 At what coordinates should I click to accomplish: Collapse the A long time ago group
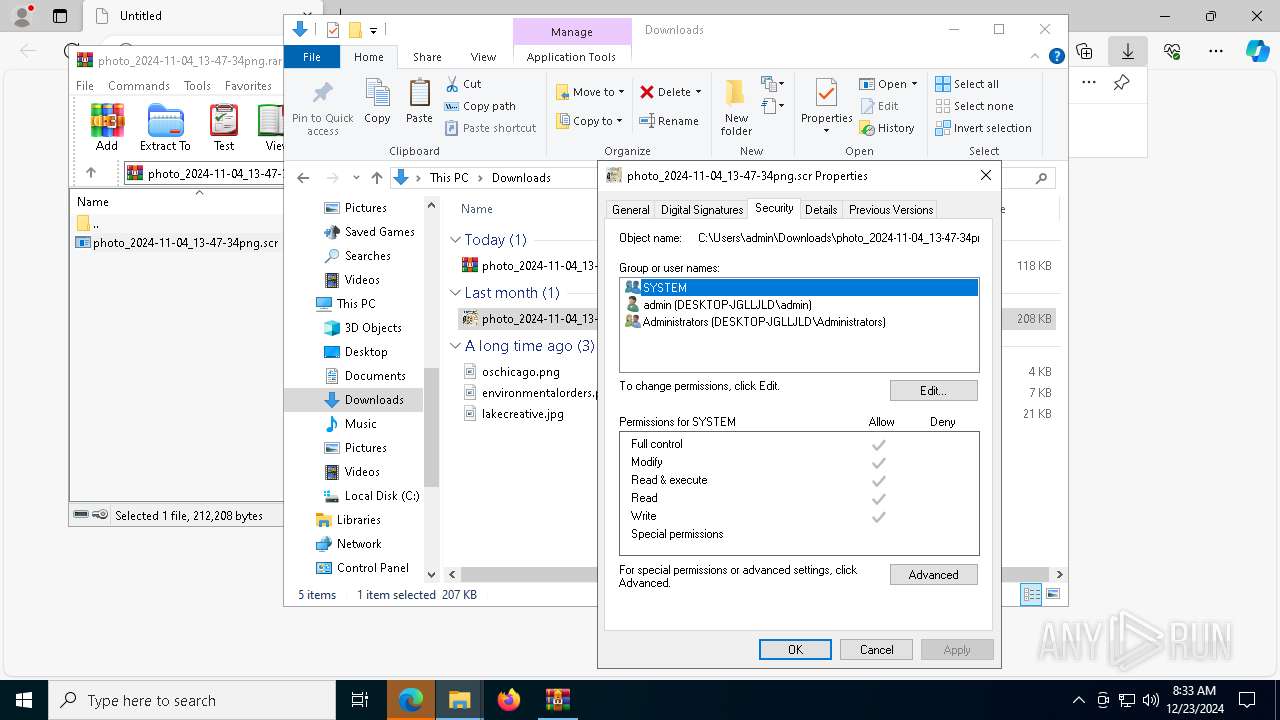(x=456, y=346)
